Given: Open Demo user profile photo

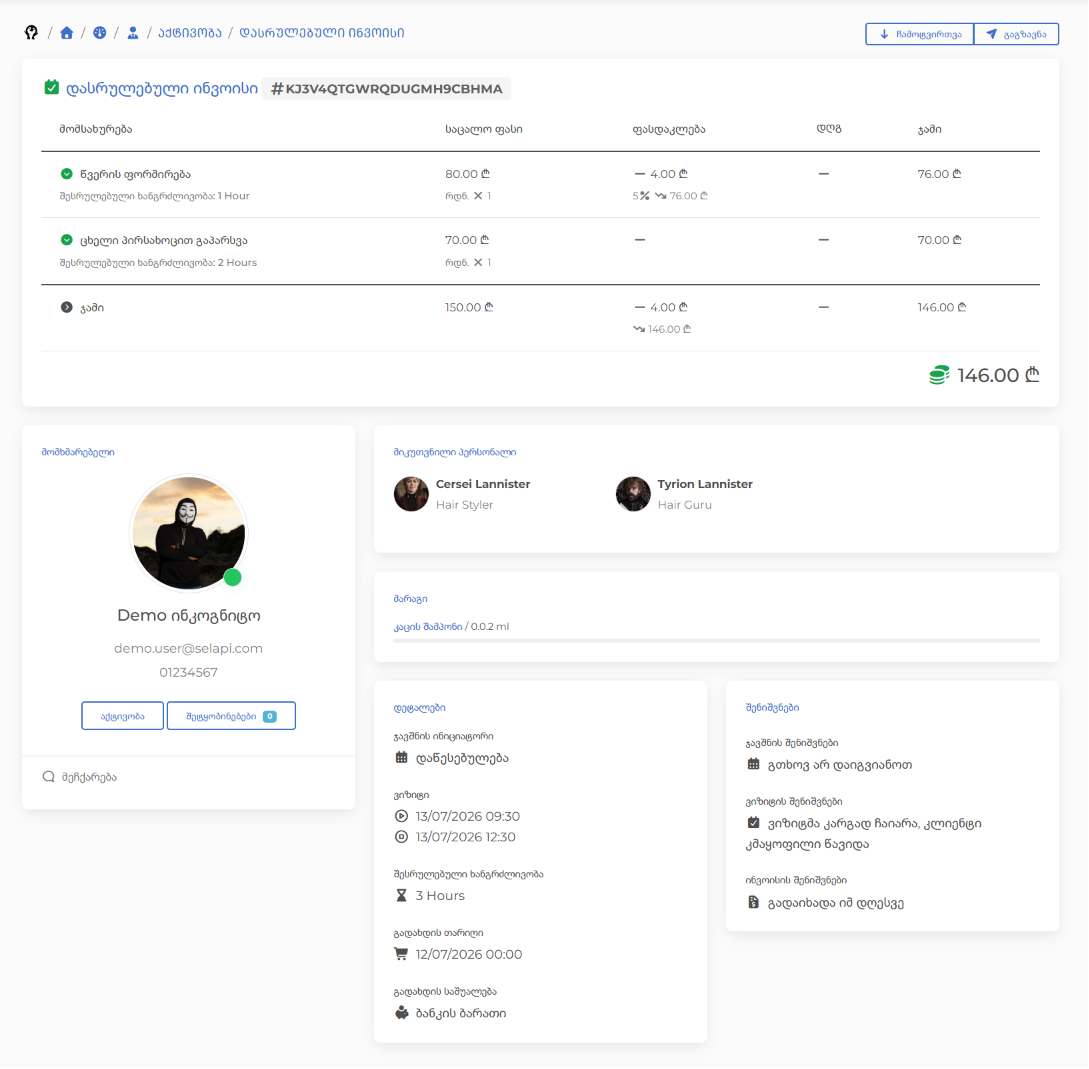Looking at the screenshot, I should pos(188,533).
